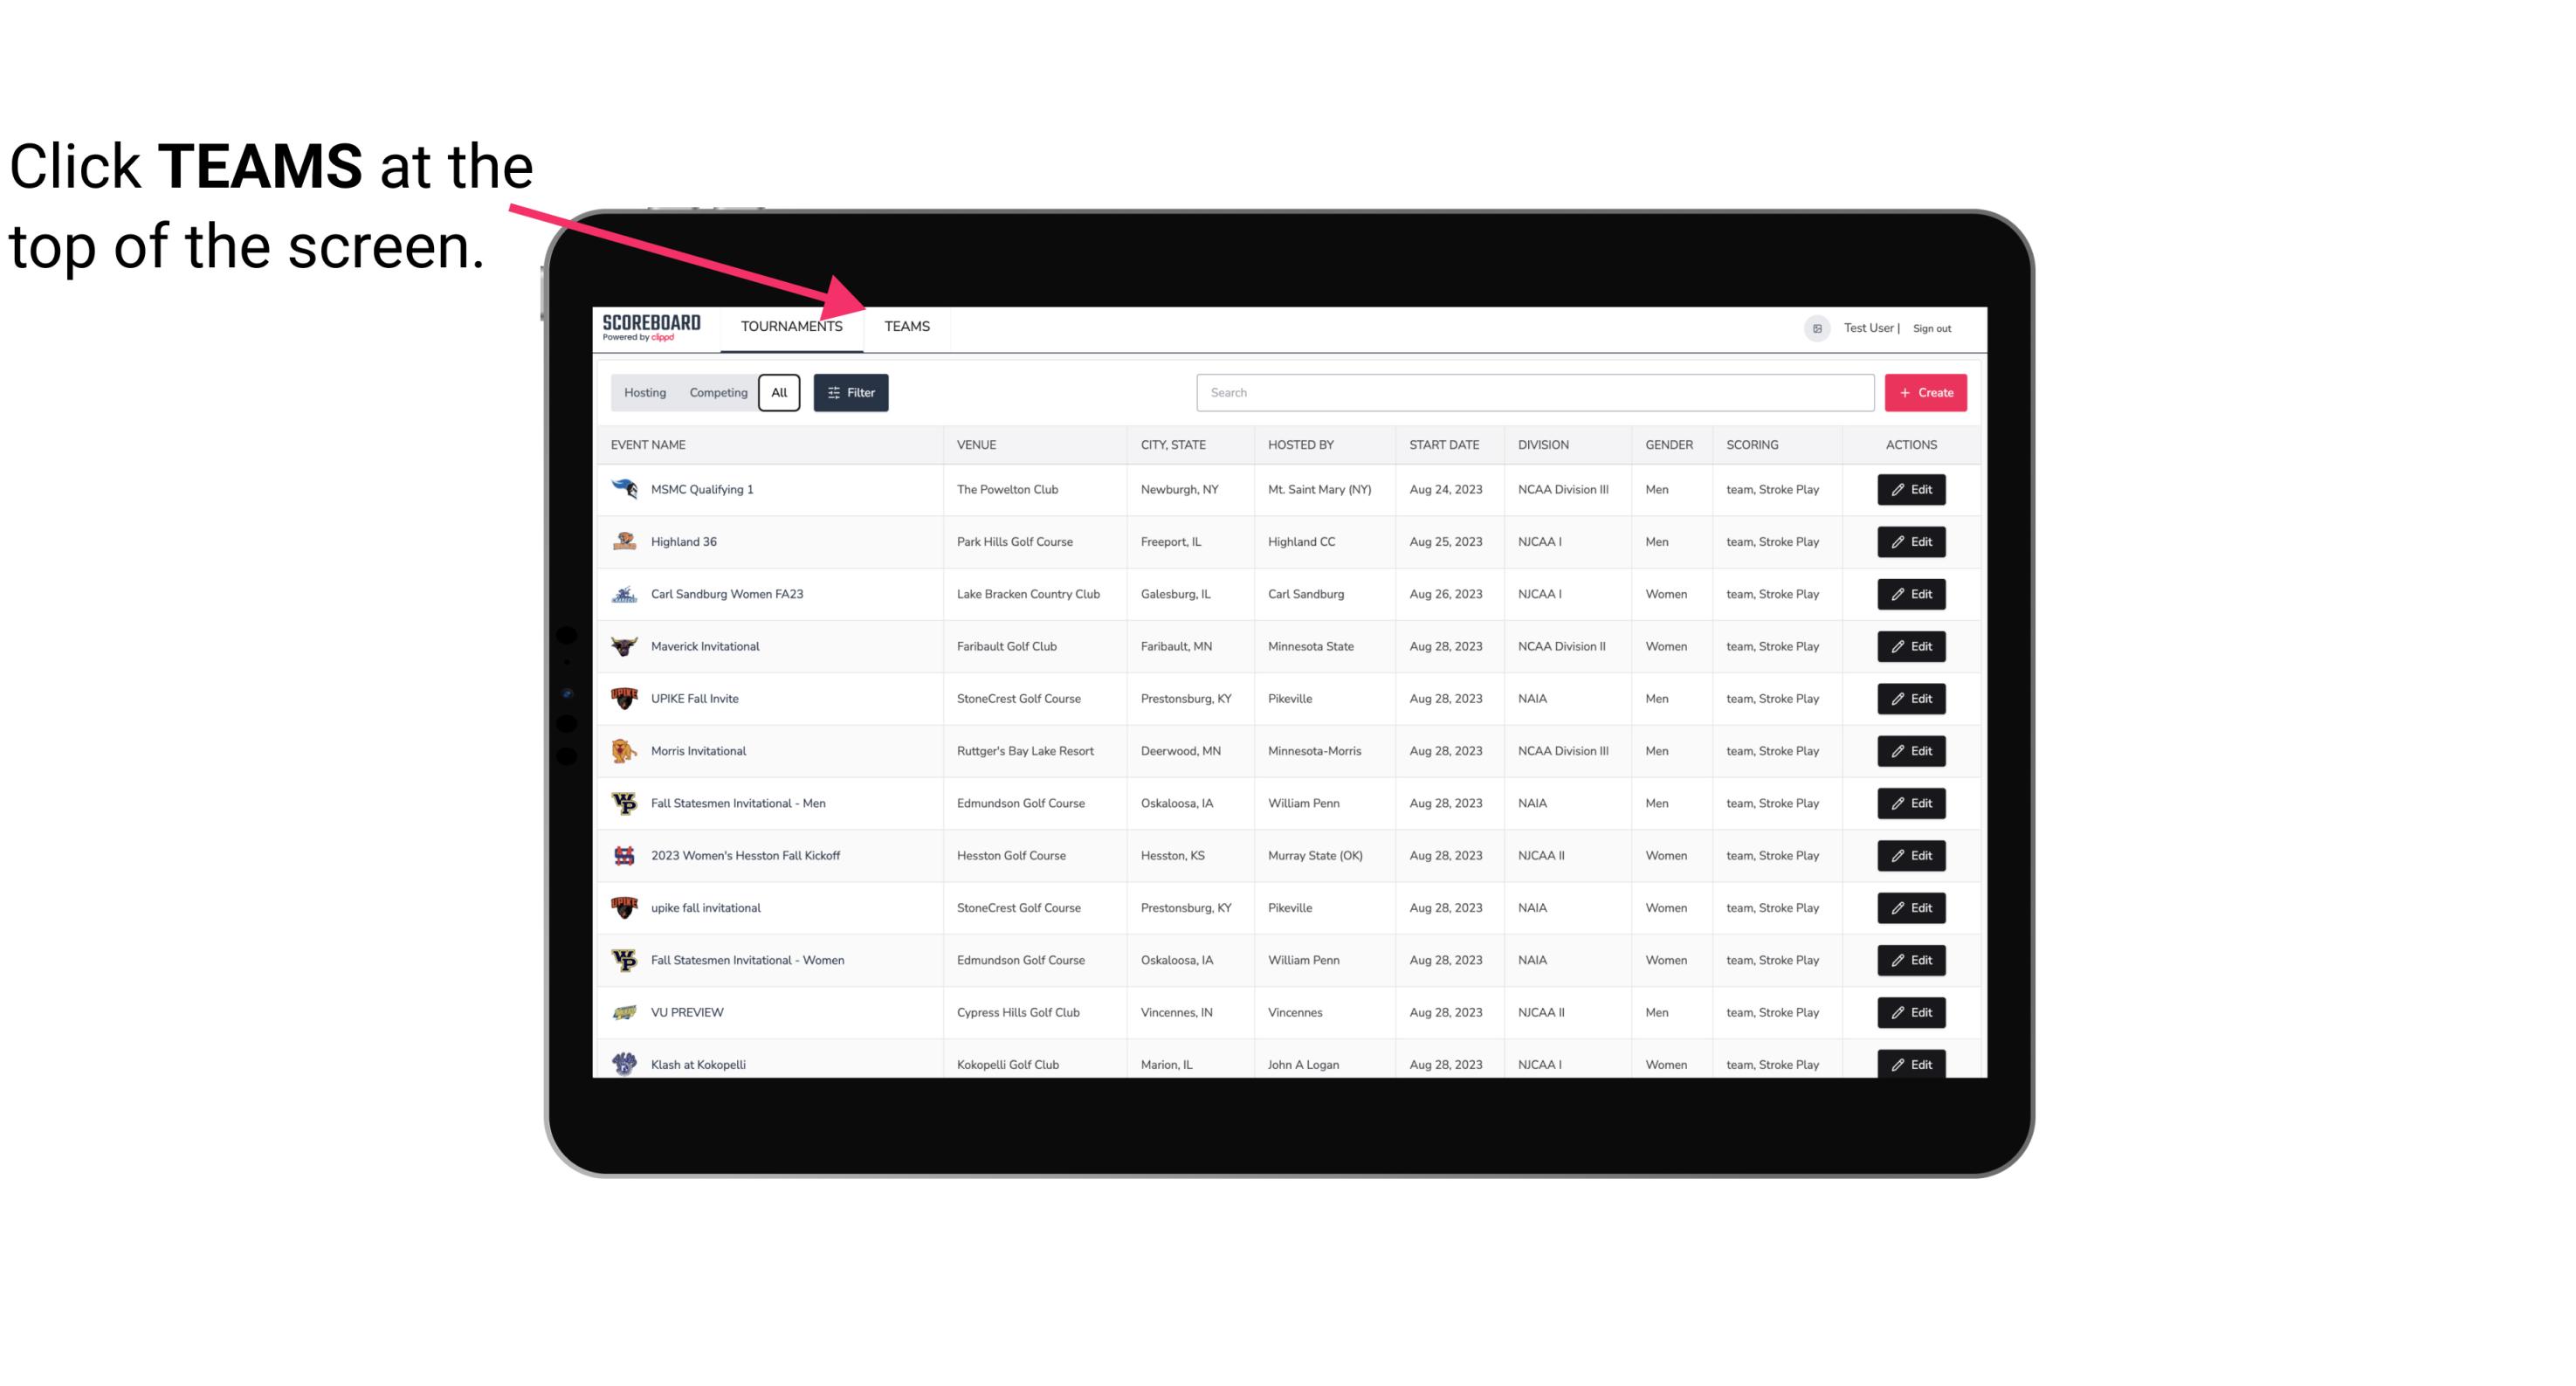
Task: Click the Competing toggle filter
Action: [x=715, y=393]
